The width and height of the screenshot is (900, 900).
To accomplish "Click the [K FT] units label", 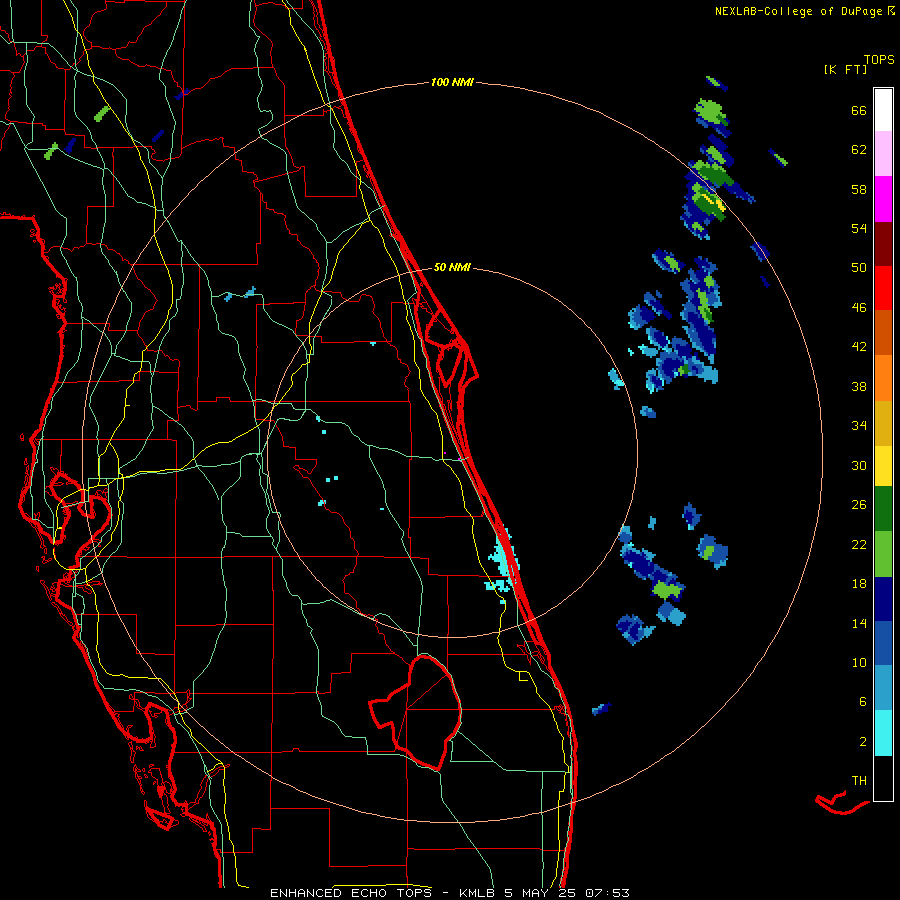I will (845, 70).
